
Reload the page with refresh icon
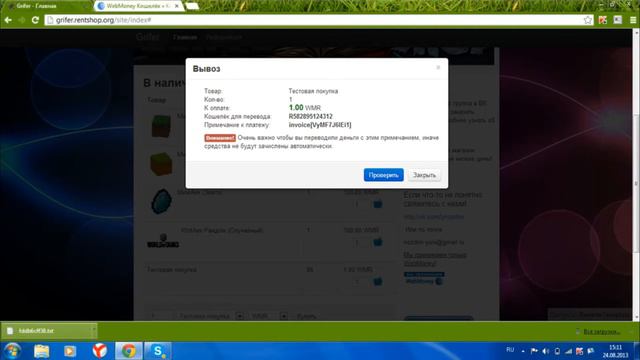tap(36, 20)
